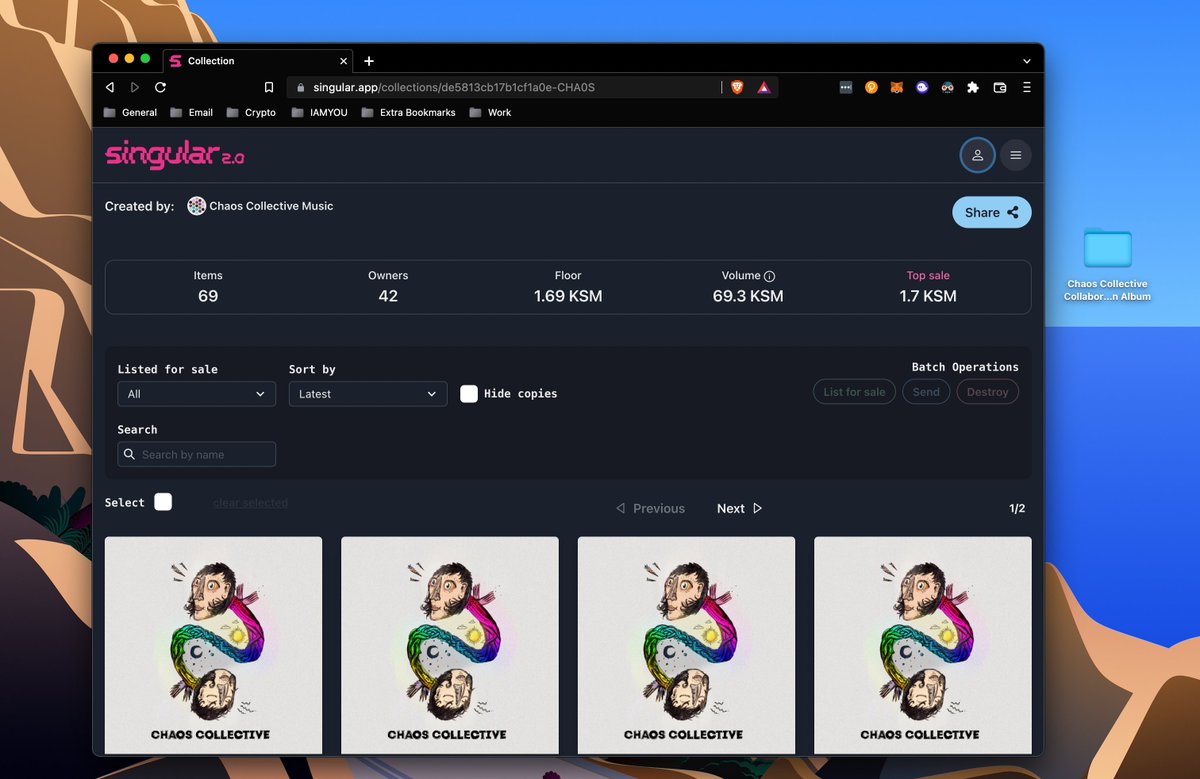Open the Singular hamburger menu button
The height and width of the screenshot is (779, 1200).
click(x=1015, y=155)
